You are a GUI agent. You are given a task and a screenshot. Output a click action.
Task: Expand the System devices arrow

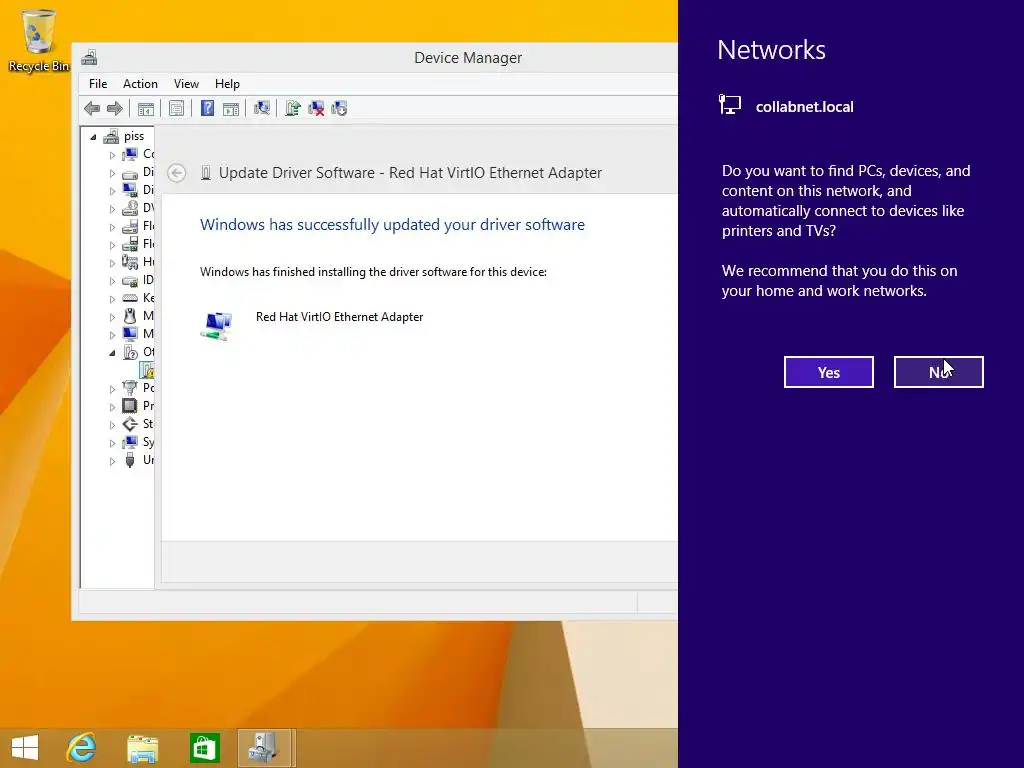112,443
